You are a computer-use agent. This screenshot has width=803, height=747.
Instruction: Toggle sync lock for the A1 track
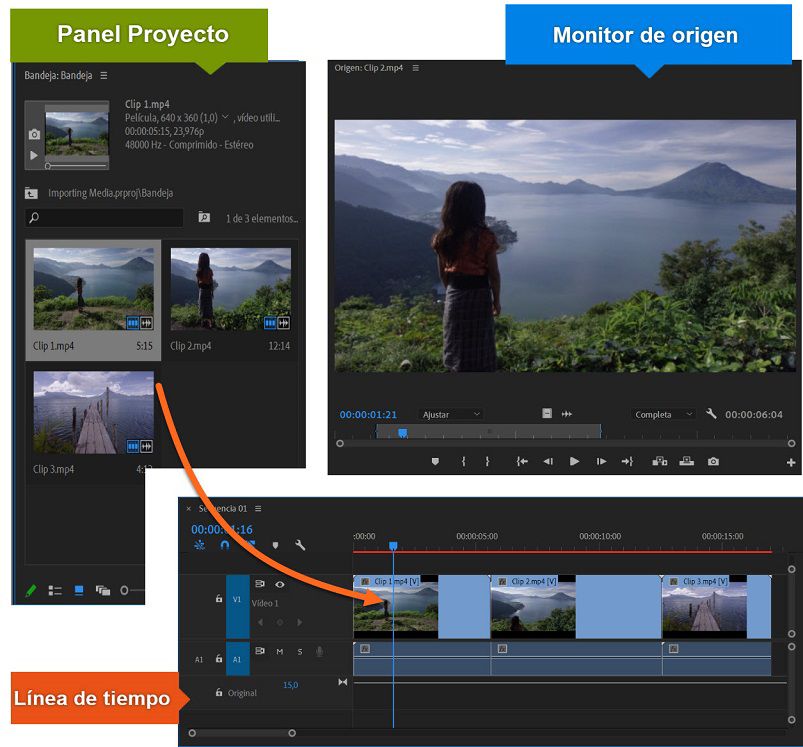point(260,651)
